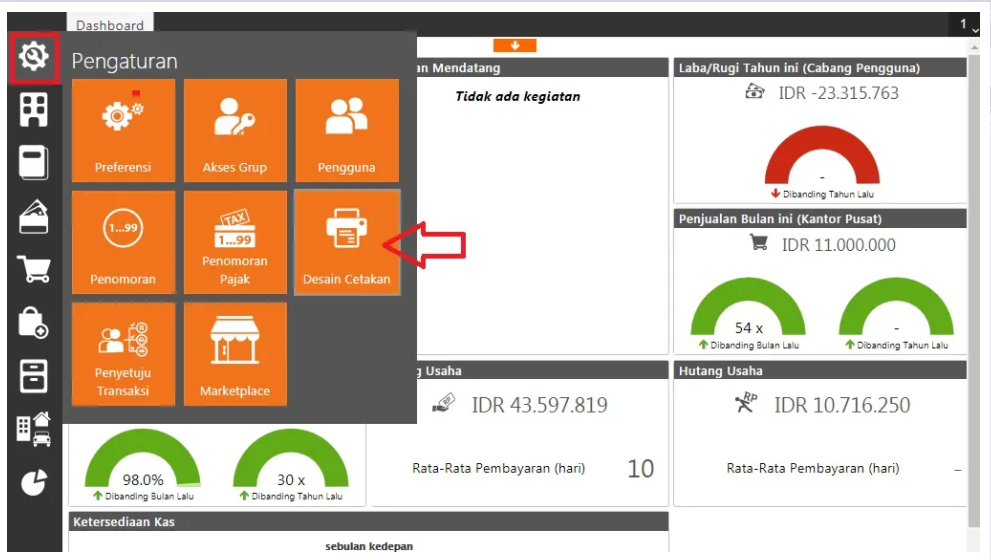Click the red Laba/Rugi gauge

[822, 155]
